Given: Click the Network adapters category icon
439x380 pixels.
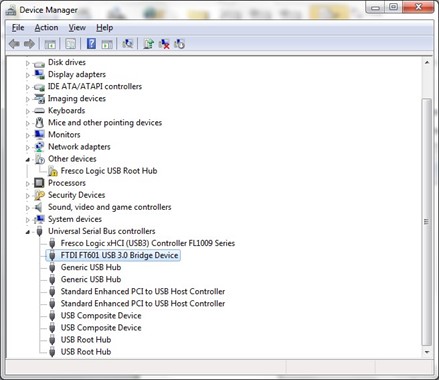Looking at the screenshot, I should pyautogui.click(x=39, y=147).
